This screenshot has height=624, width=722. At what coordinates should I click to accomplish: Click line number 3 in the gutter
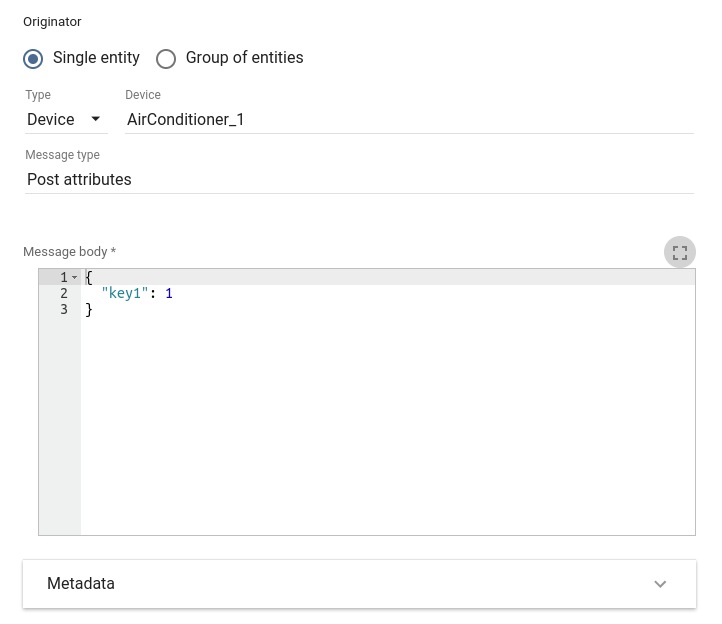(64, 309)
